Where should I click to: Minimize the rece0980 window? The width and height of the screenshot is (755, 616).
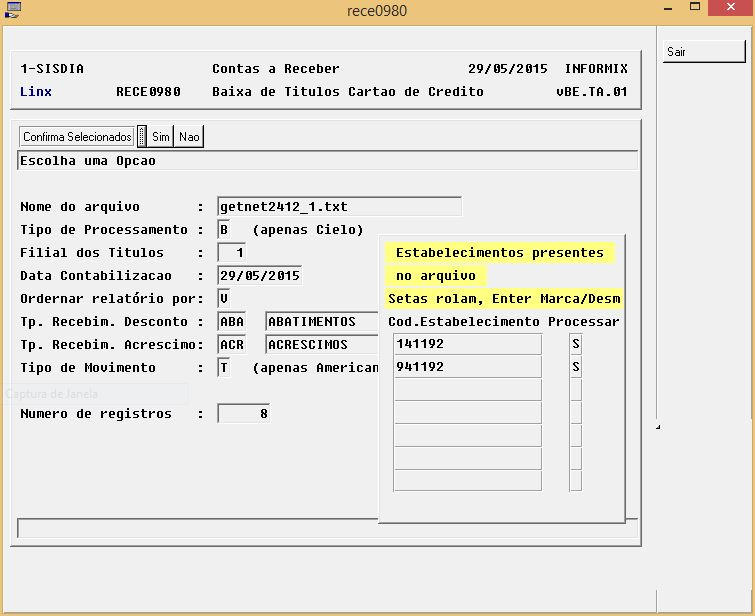coord(668,8)
